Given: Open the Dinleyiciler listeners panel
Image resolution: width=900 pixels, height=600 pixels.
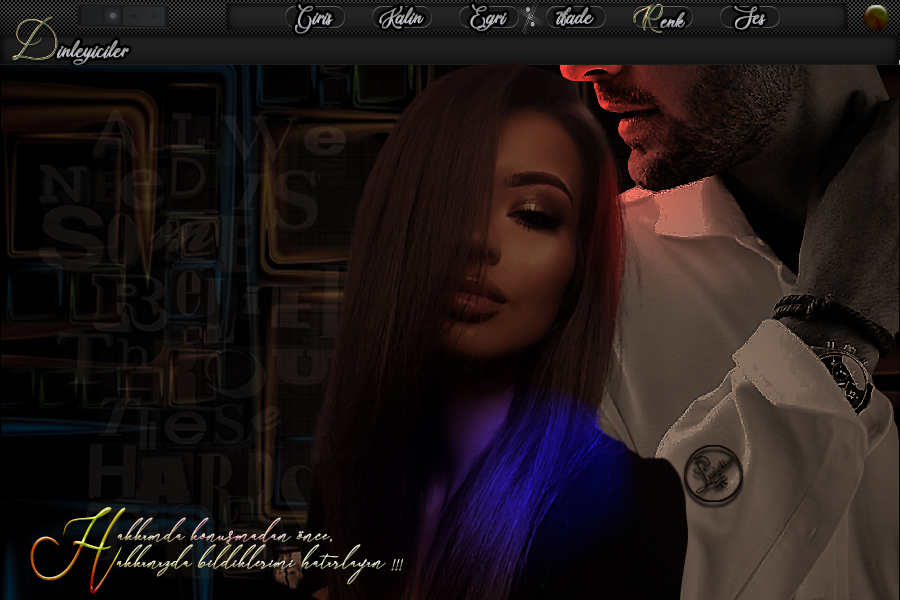Looking at the screenshot, I should [72, 50].
